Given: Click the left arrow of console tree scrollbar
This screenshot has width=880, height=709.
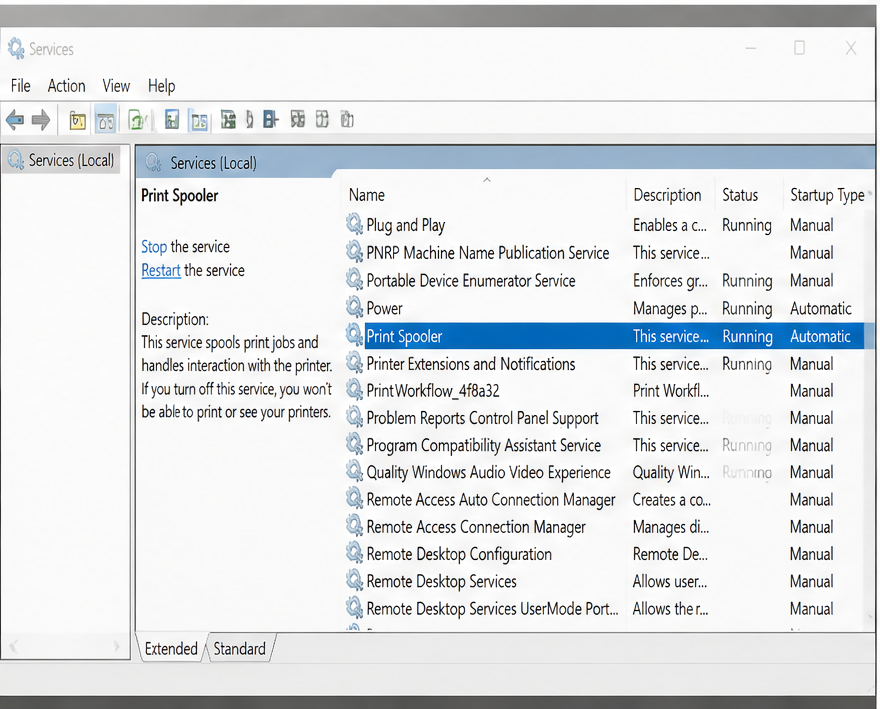Looking at the screenshot, I should tap(13, 647).
